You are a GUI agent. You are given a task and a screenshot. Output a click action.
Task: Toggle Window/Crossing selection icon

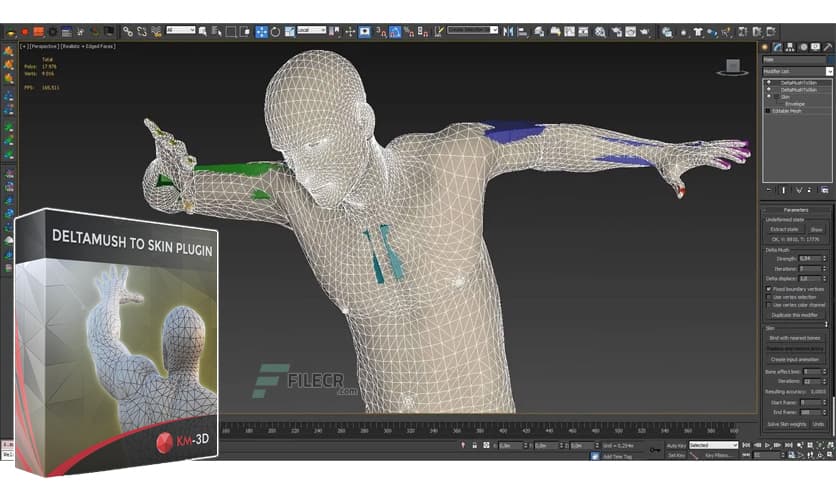245,32
